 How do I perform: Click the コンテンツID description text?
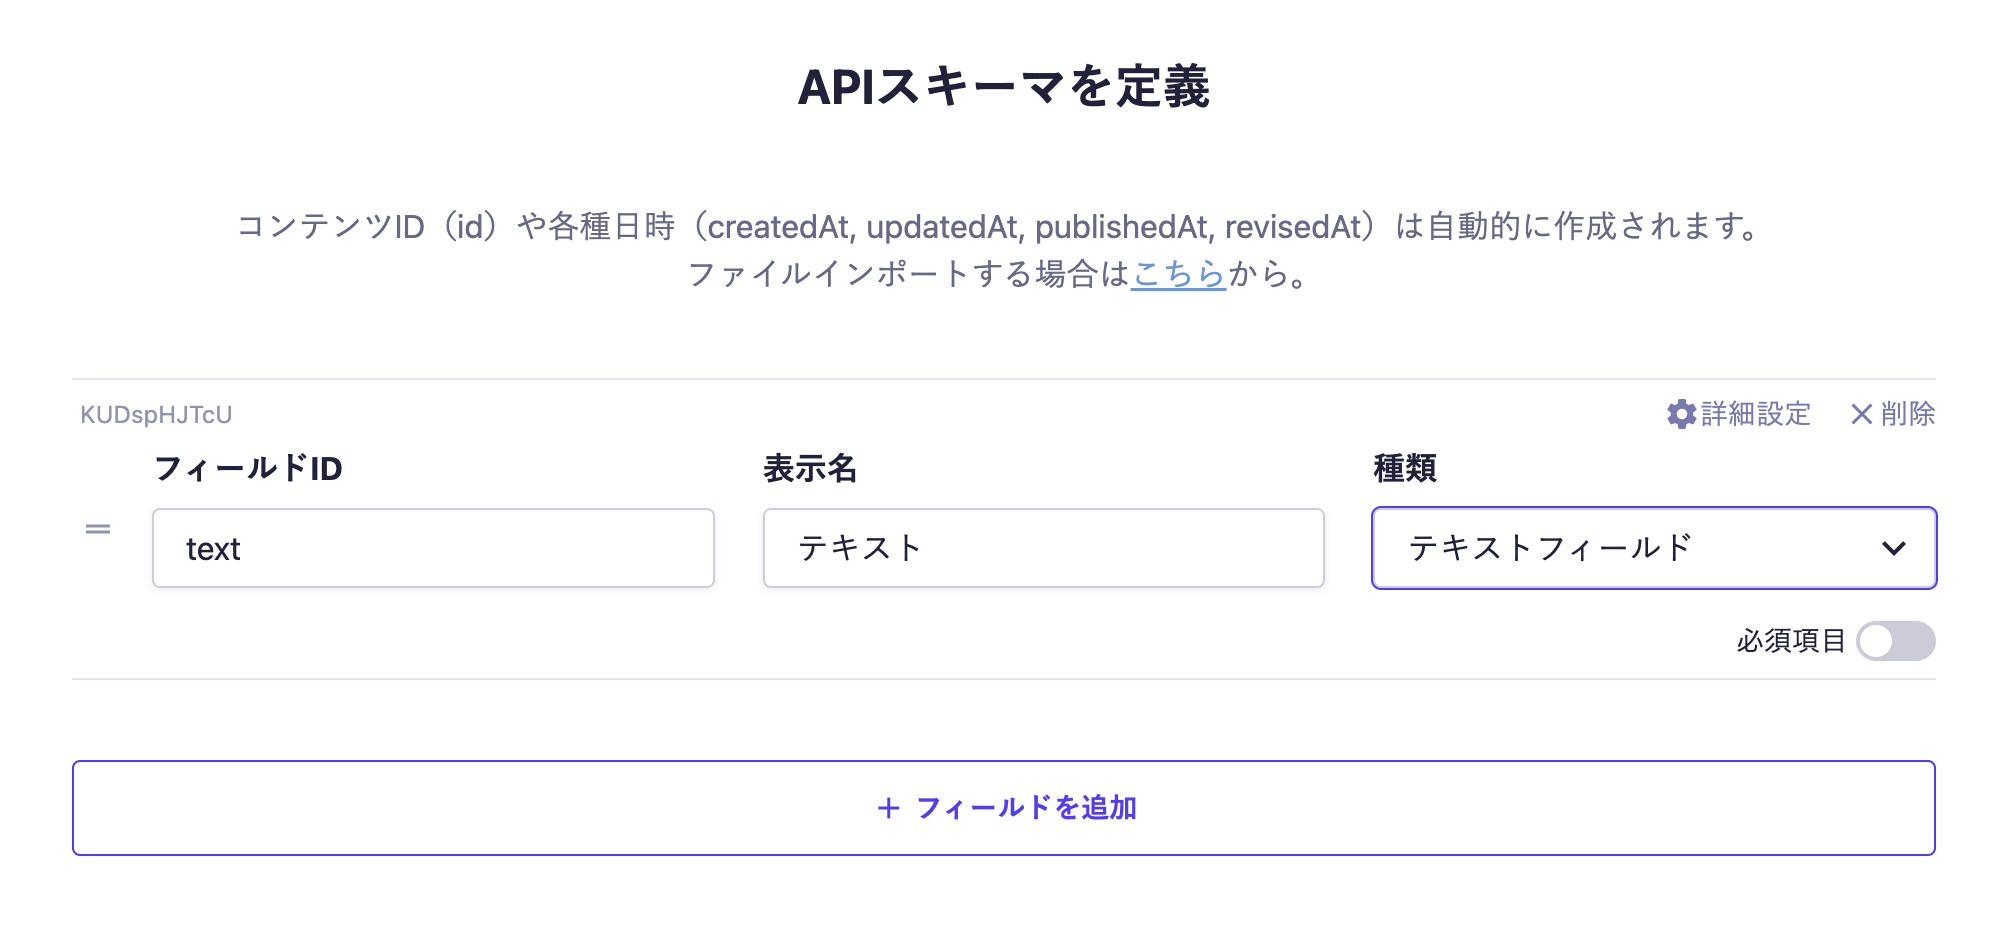(1000, 227)
